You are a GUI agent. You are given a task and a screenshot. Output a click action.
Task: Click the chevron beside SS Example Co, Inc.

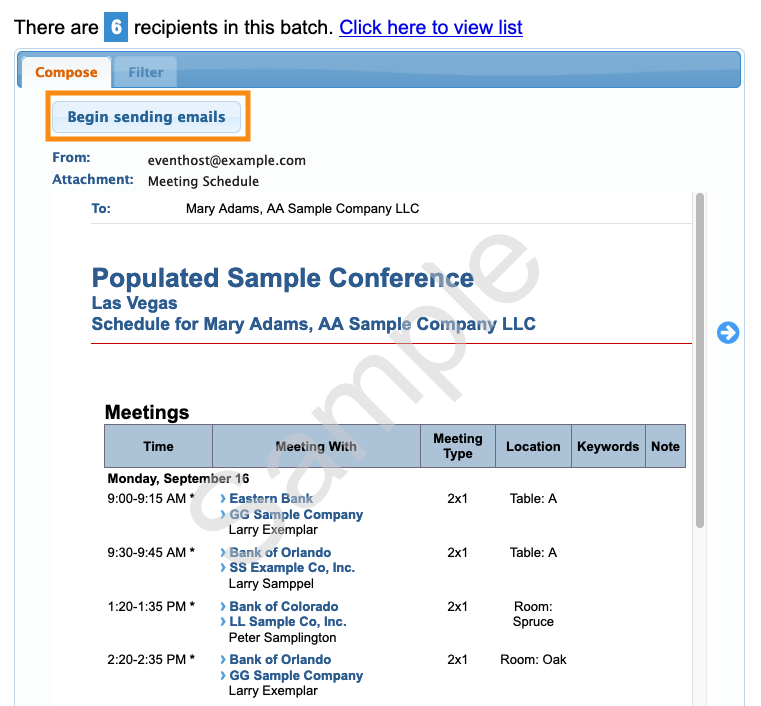pos(223,568)
